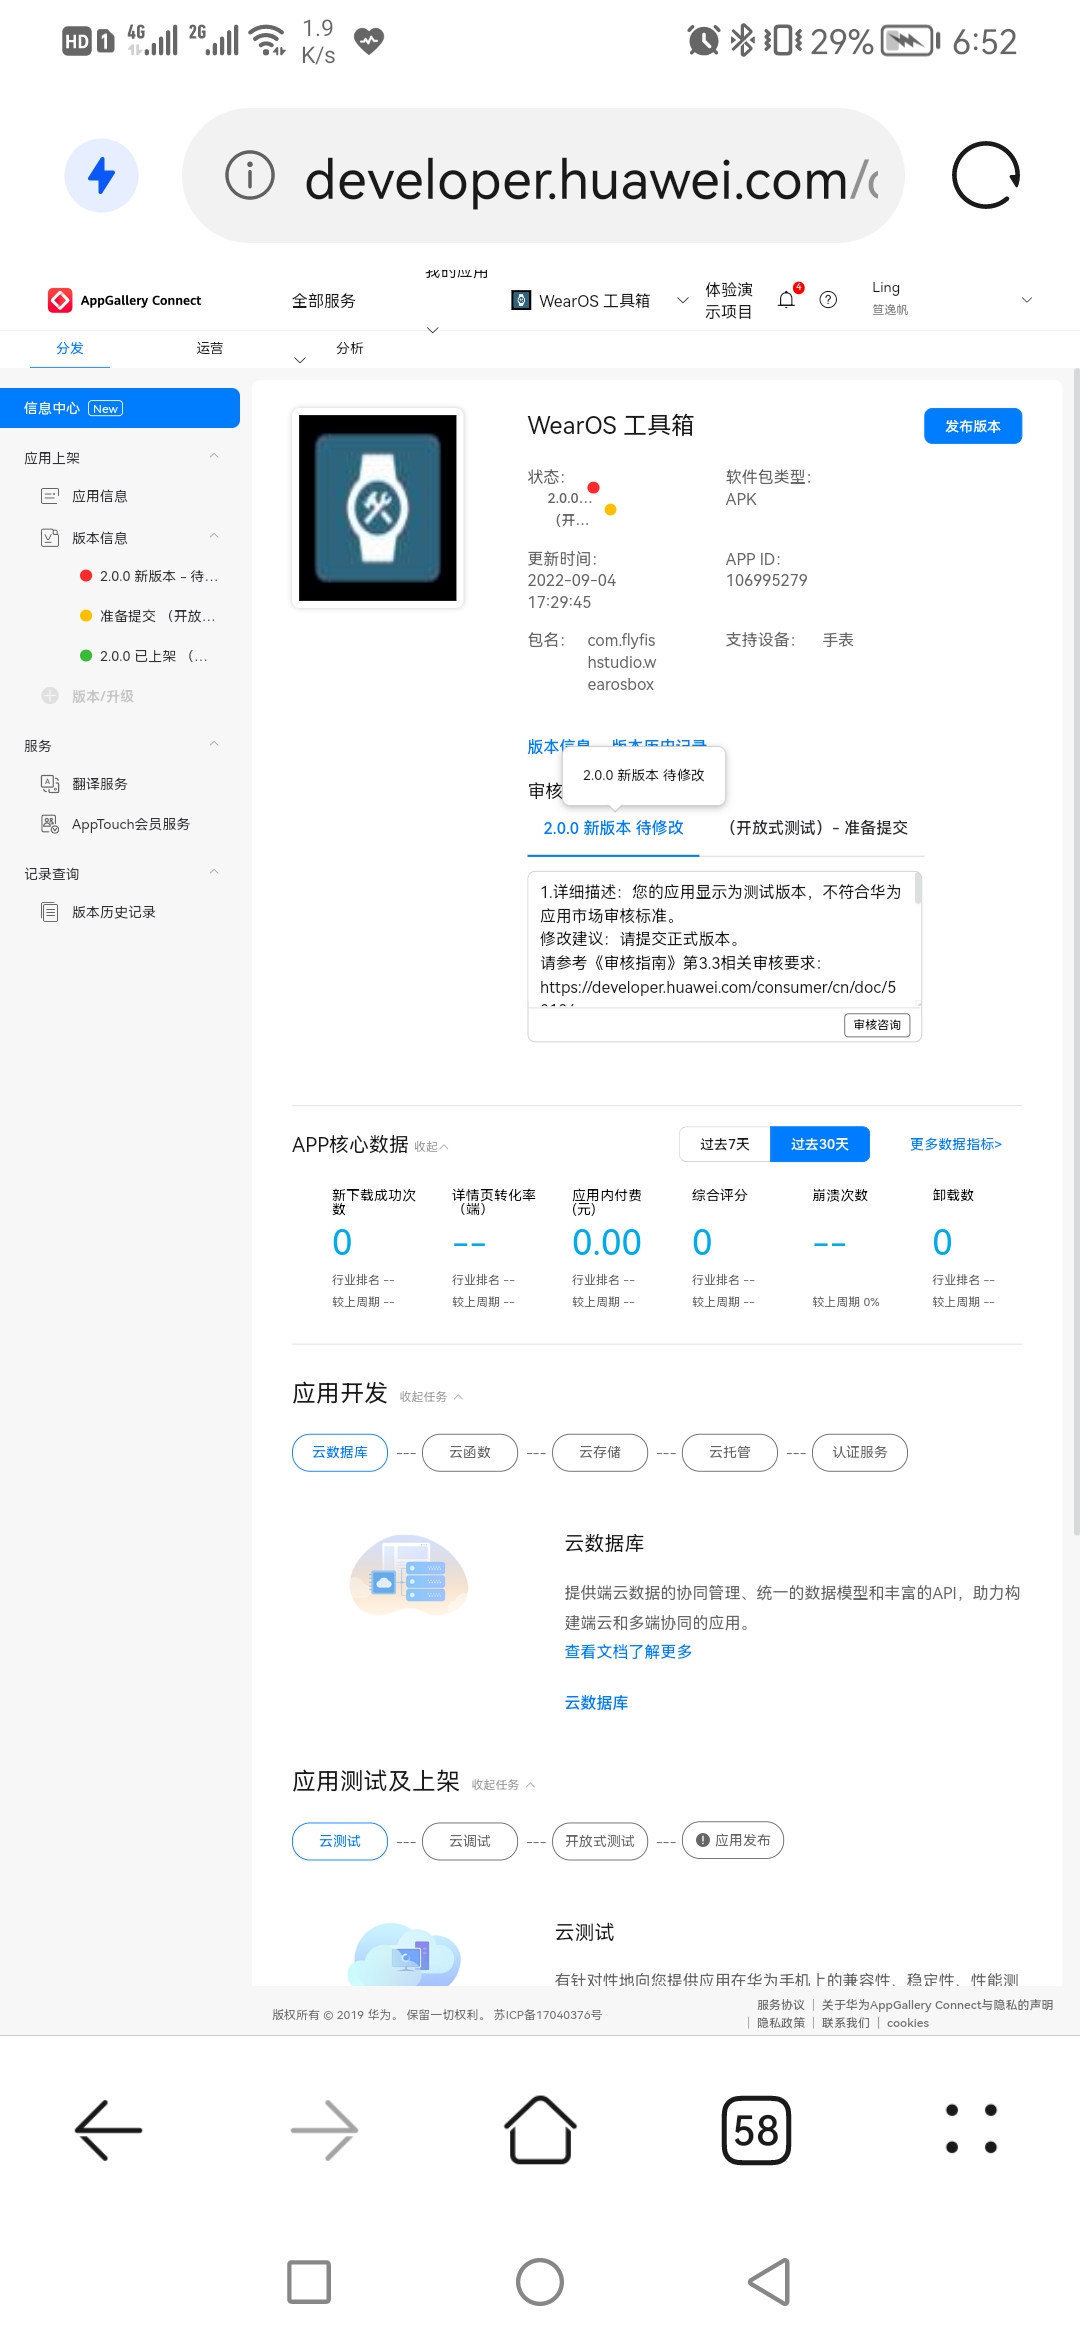Click the version info sidebar icon
The image size is (1080, 2340).
click(x=50, y=538)
